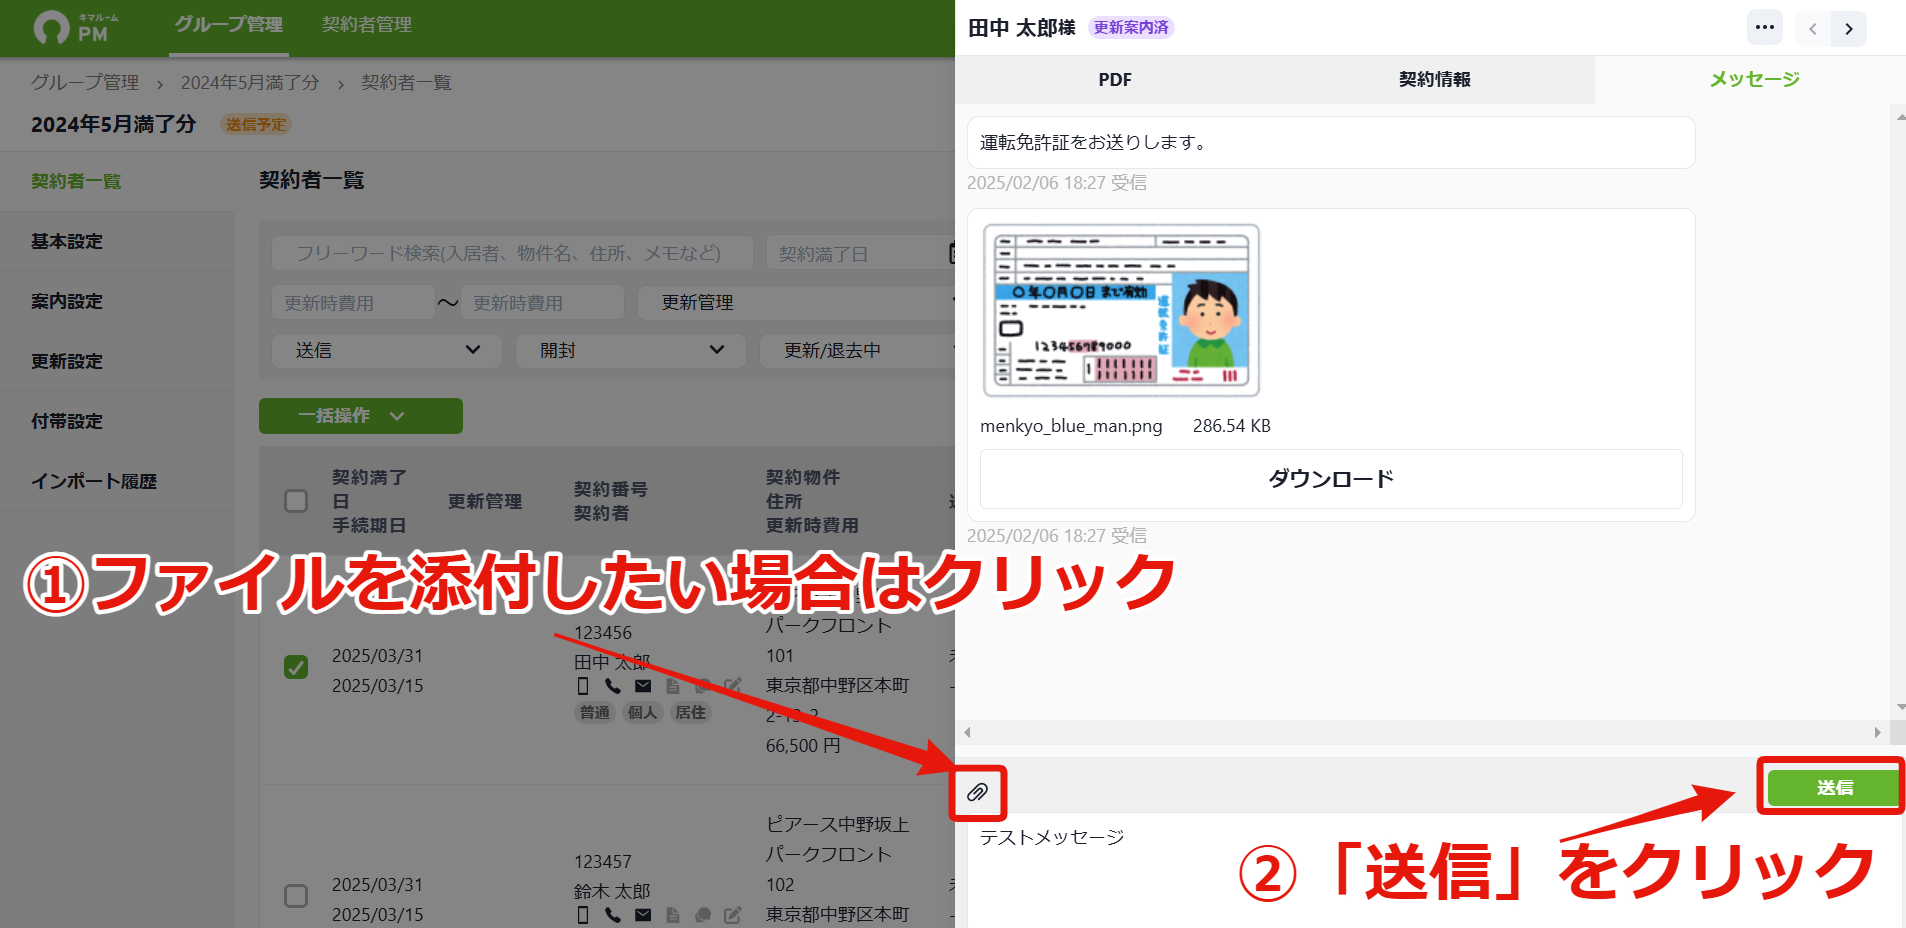This screenshot has width=1906, height=928.
Task: Switch to the PDF tab
Action: pyautogui.click(x=1115, y=80)
